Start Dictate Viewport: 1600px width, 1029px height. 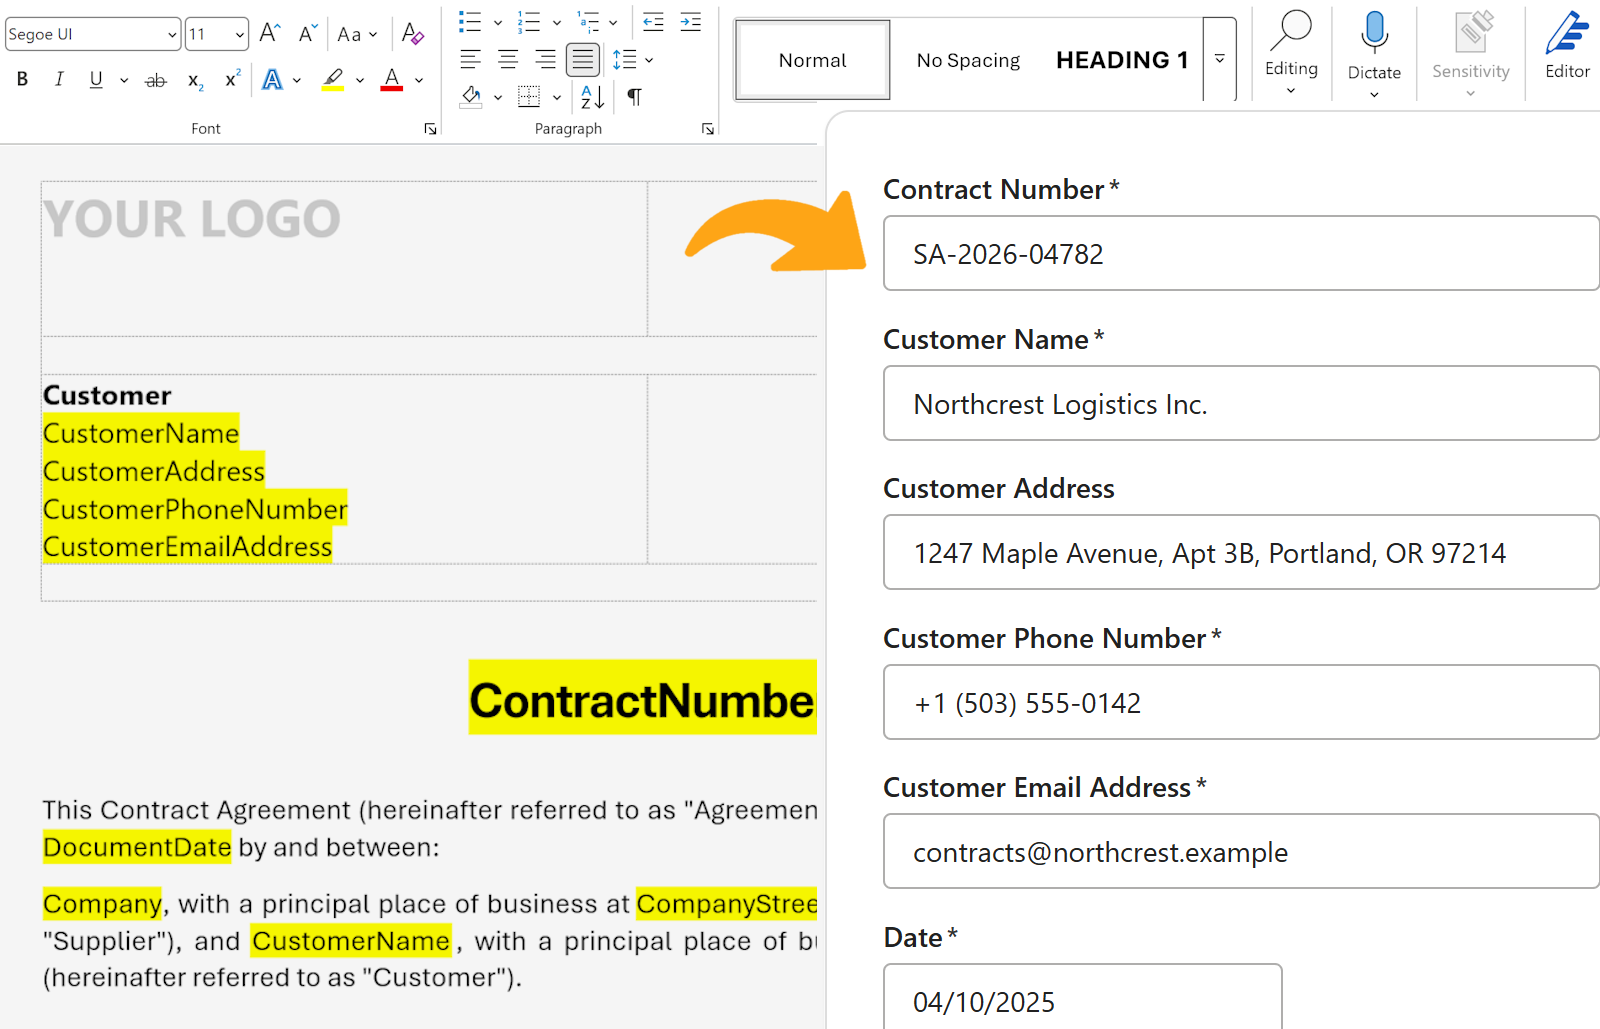(x=1374, y=52)
